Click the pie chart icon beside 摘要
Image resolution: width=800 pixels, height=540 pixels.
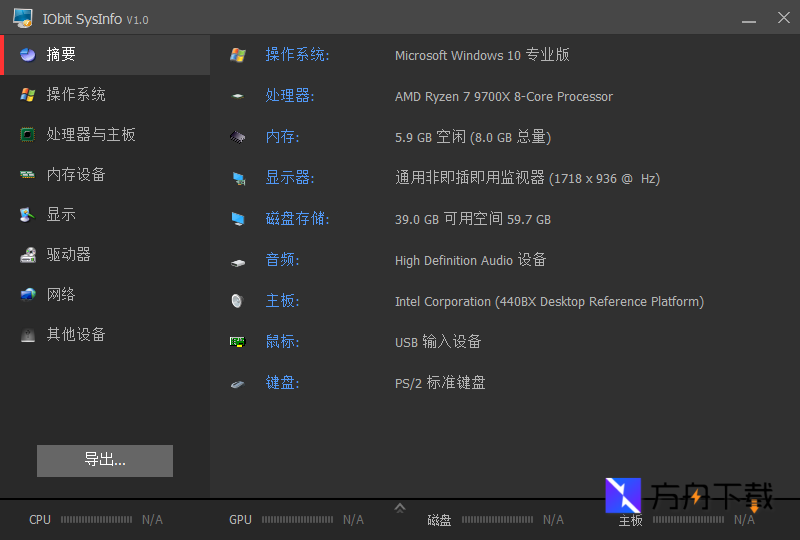pos(28,54)
